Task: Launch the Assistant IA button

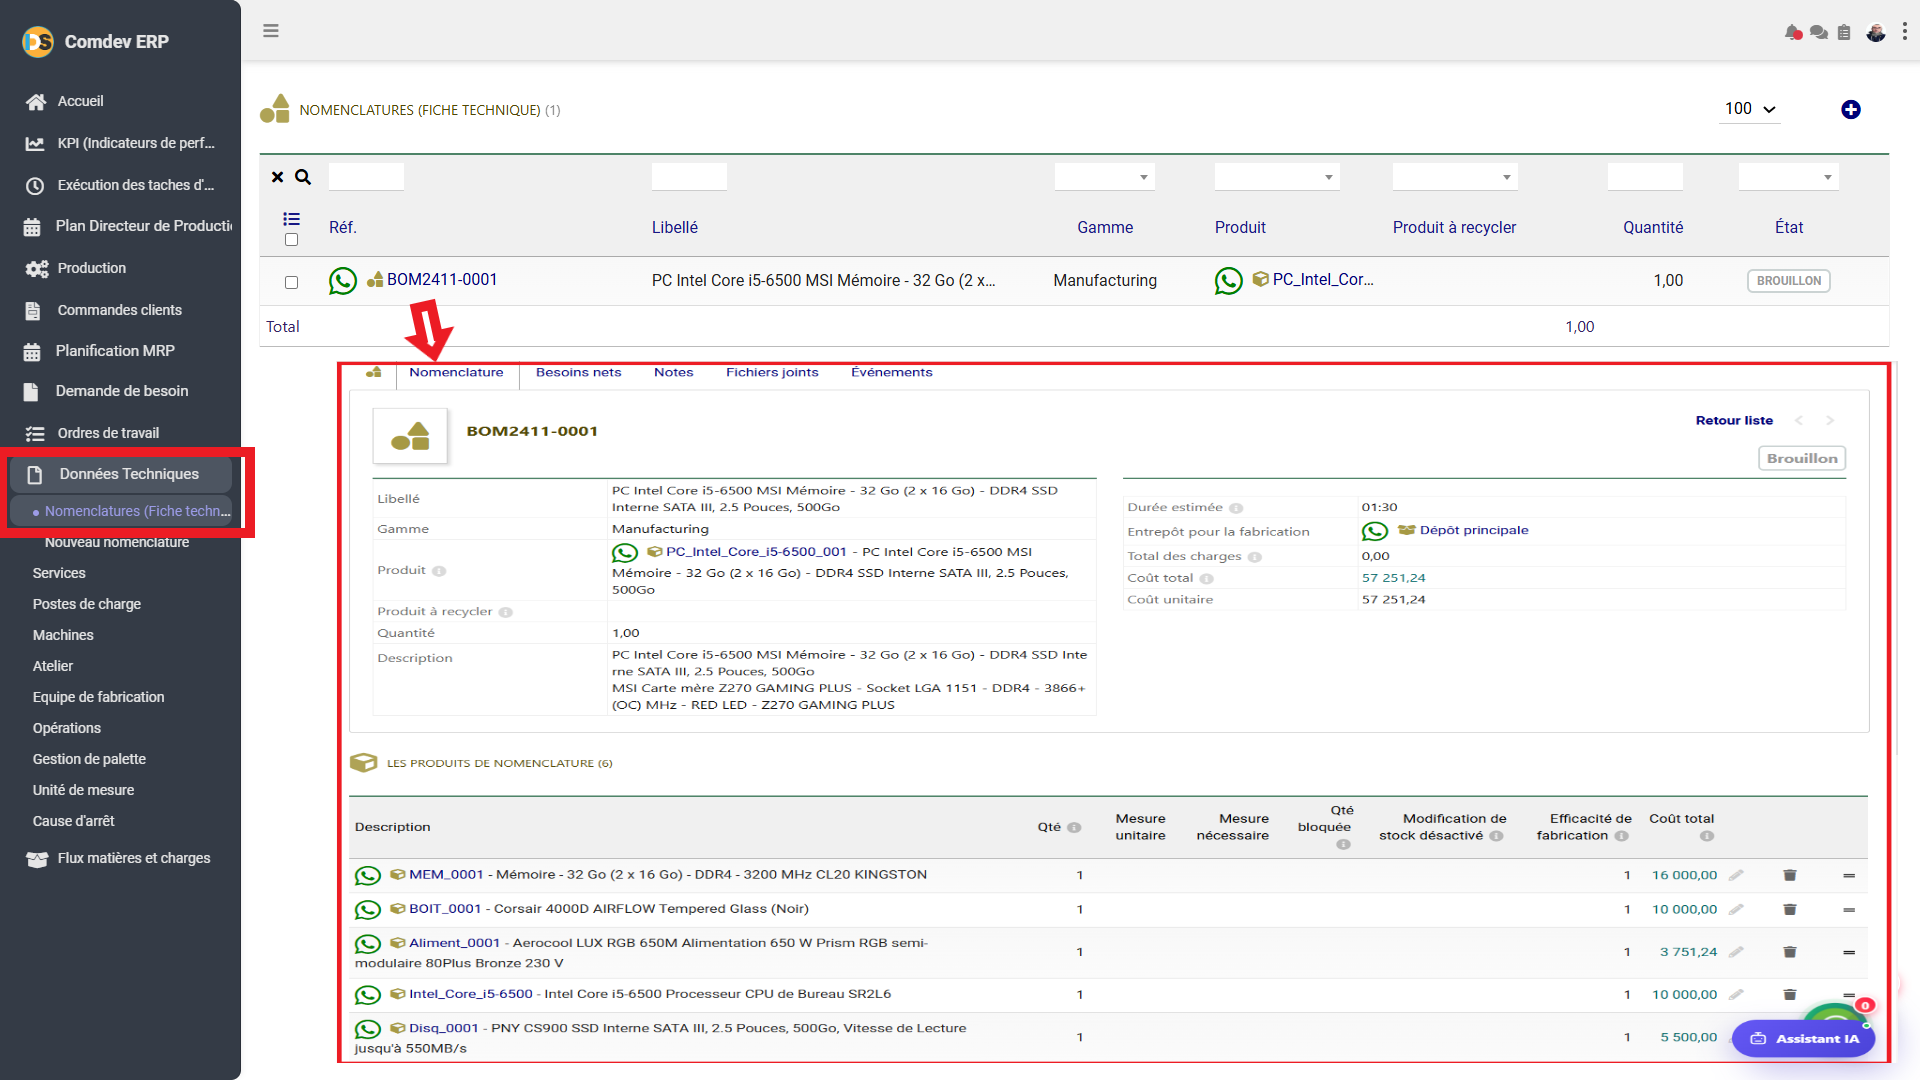Action: (1804, 1039)
